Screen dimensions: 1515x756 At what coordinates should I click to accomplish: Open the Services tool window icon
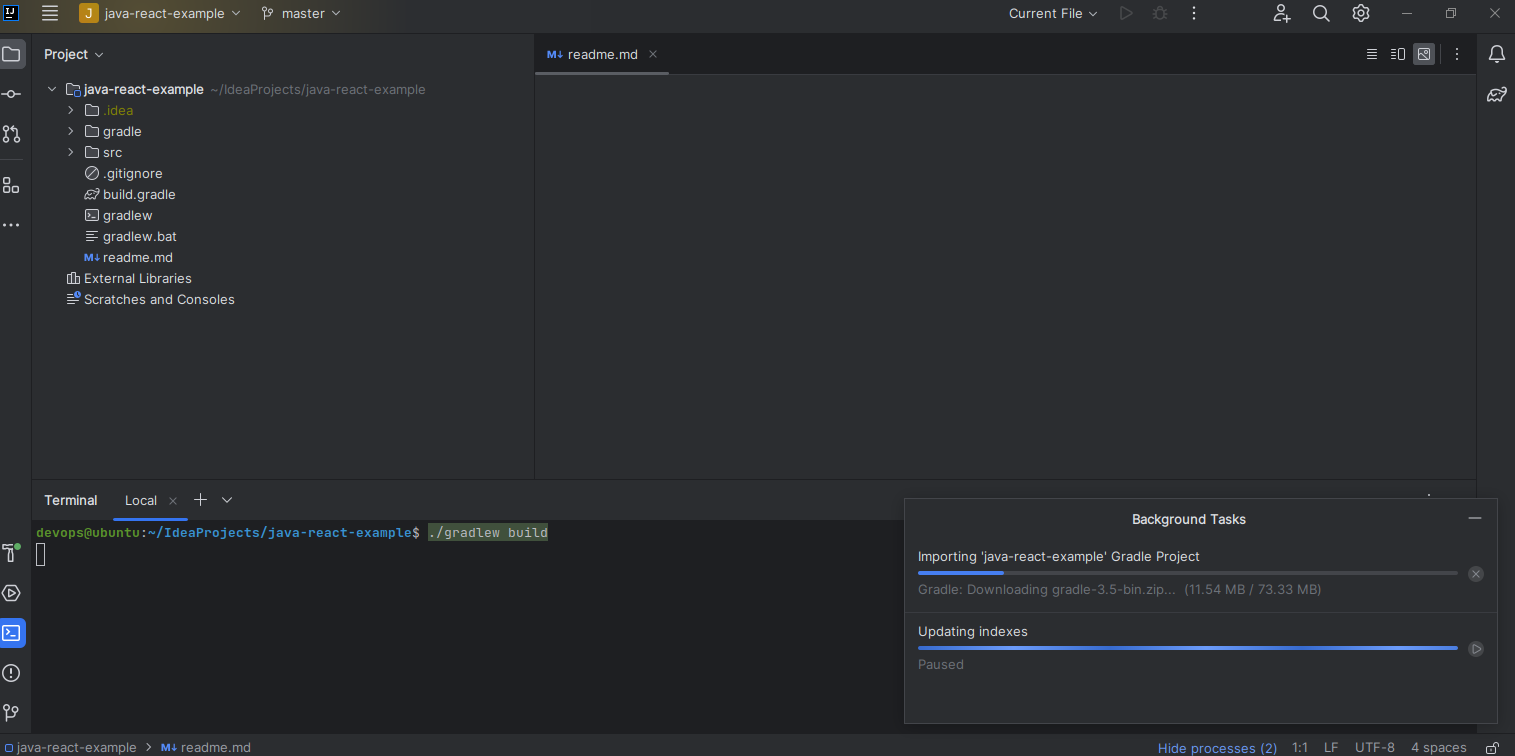[x=12, y=593]
